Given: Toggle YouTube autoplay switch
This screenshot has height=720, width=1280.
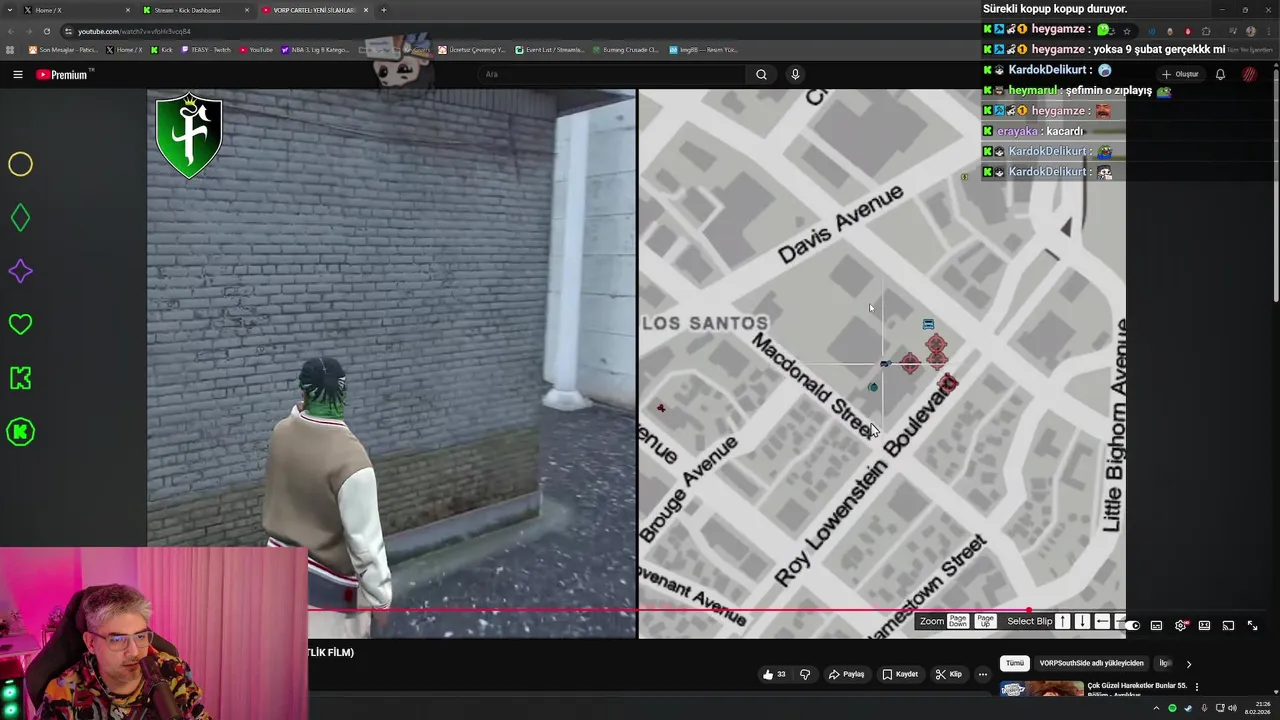Looking at the screenshot, I should tap(1132, 626).
